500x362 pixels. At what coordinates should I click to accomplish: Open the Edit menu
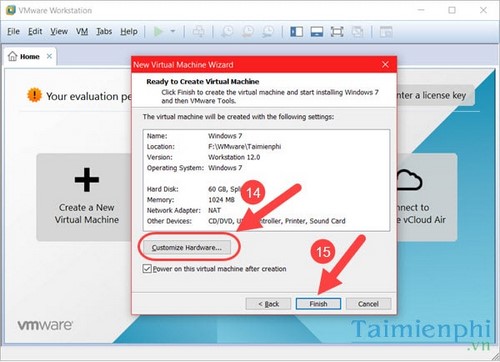(x=35, y=31)
